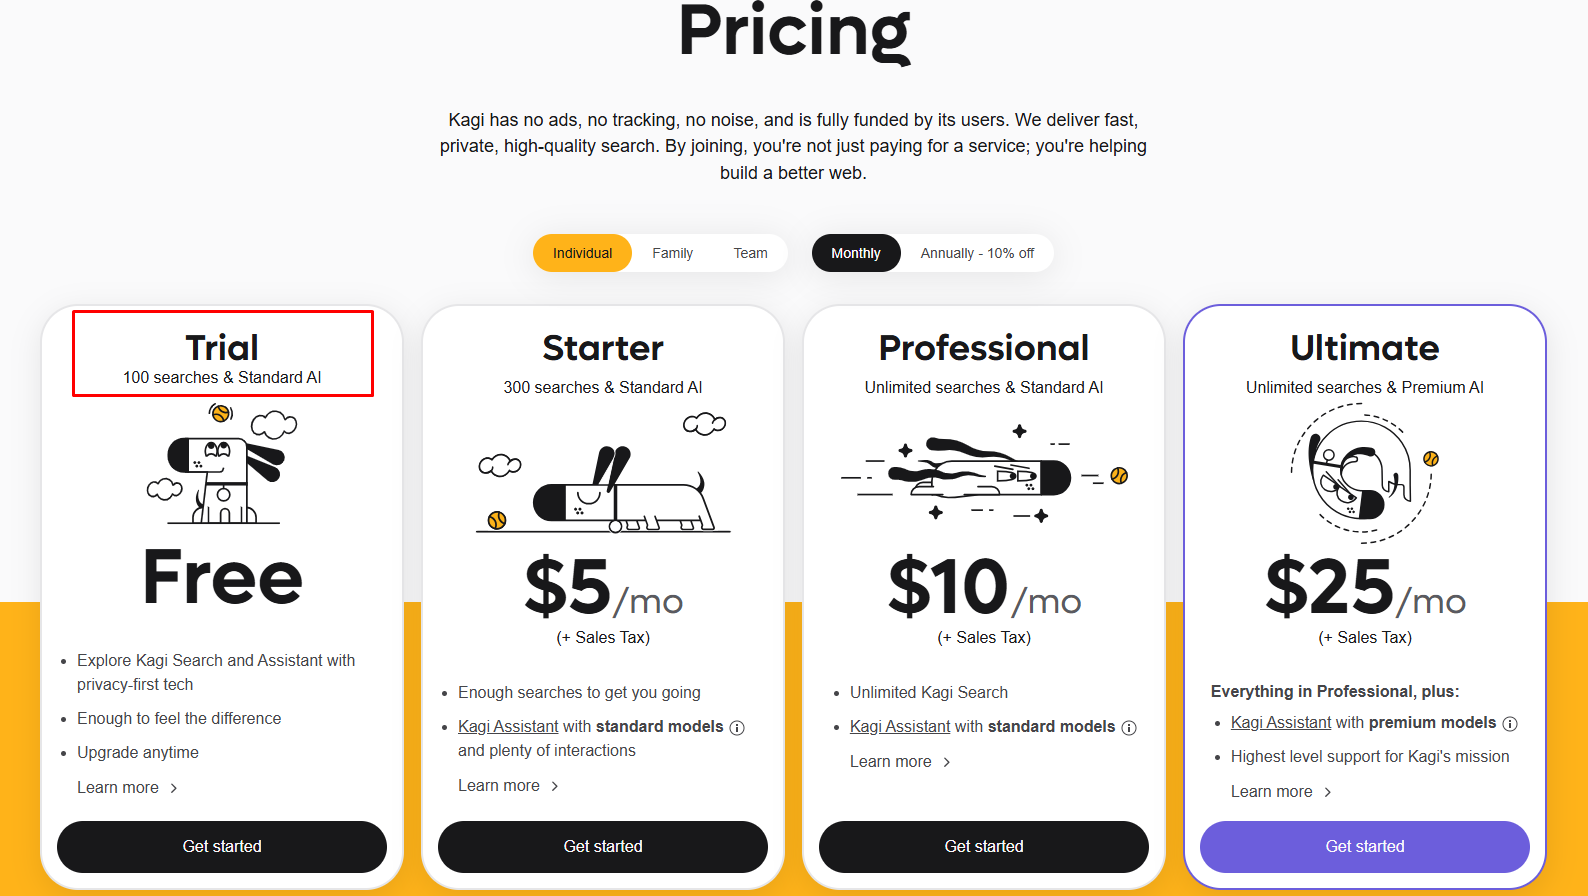This screenshot has width=1588, height=896.
Task: Select the Individual plan type toggle
Action: click(582, 254)
